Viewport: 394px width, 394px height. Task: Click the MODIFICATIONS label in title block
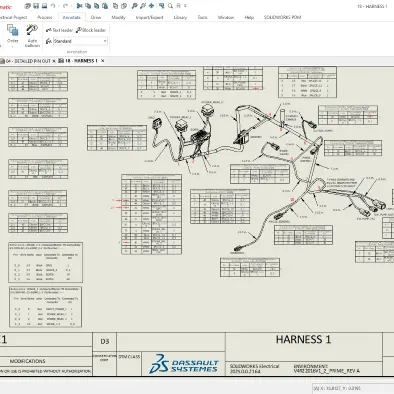pyautogui.click(x=28, y=361)
